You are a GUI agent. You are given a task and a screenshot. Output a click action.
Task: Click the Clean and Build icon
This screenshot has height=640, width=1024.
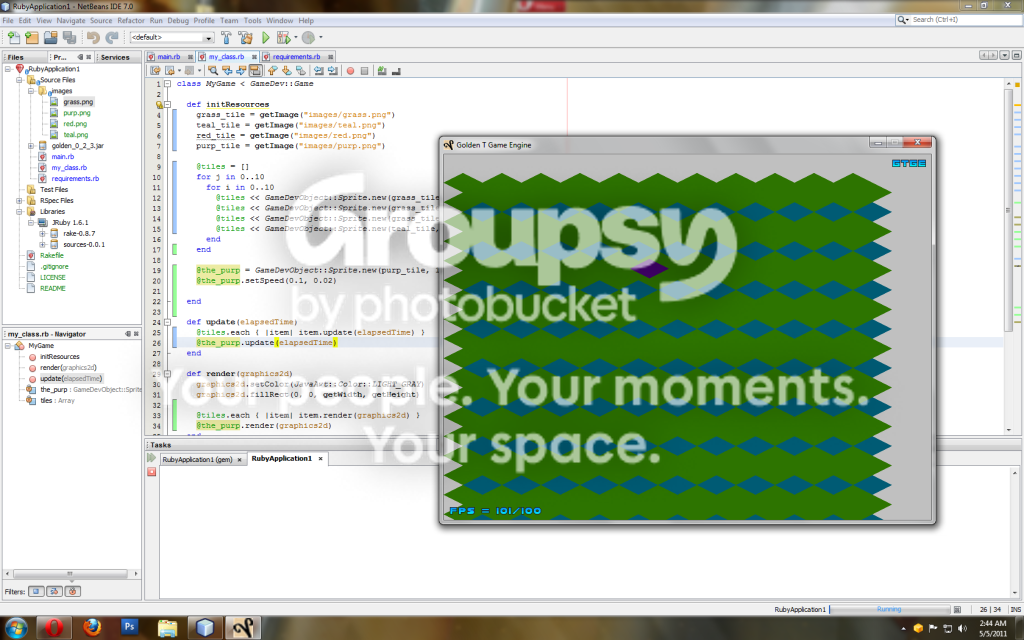[x=246, y=38]
